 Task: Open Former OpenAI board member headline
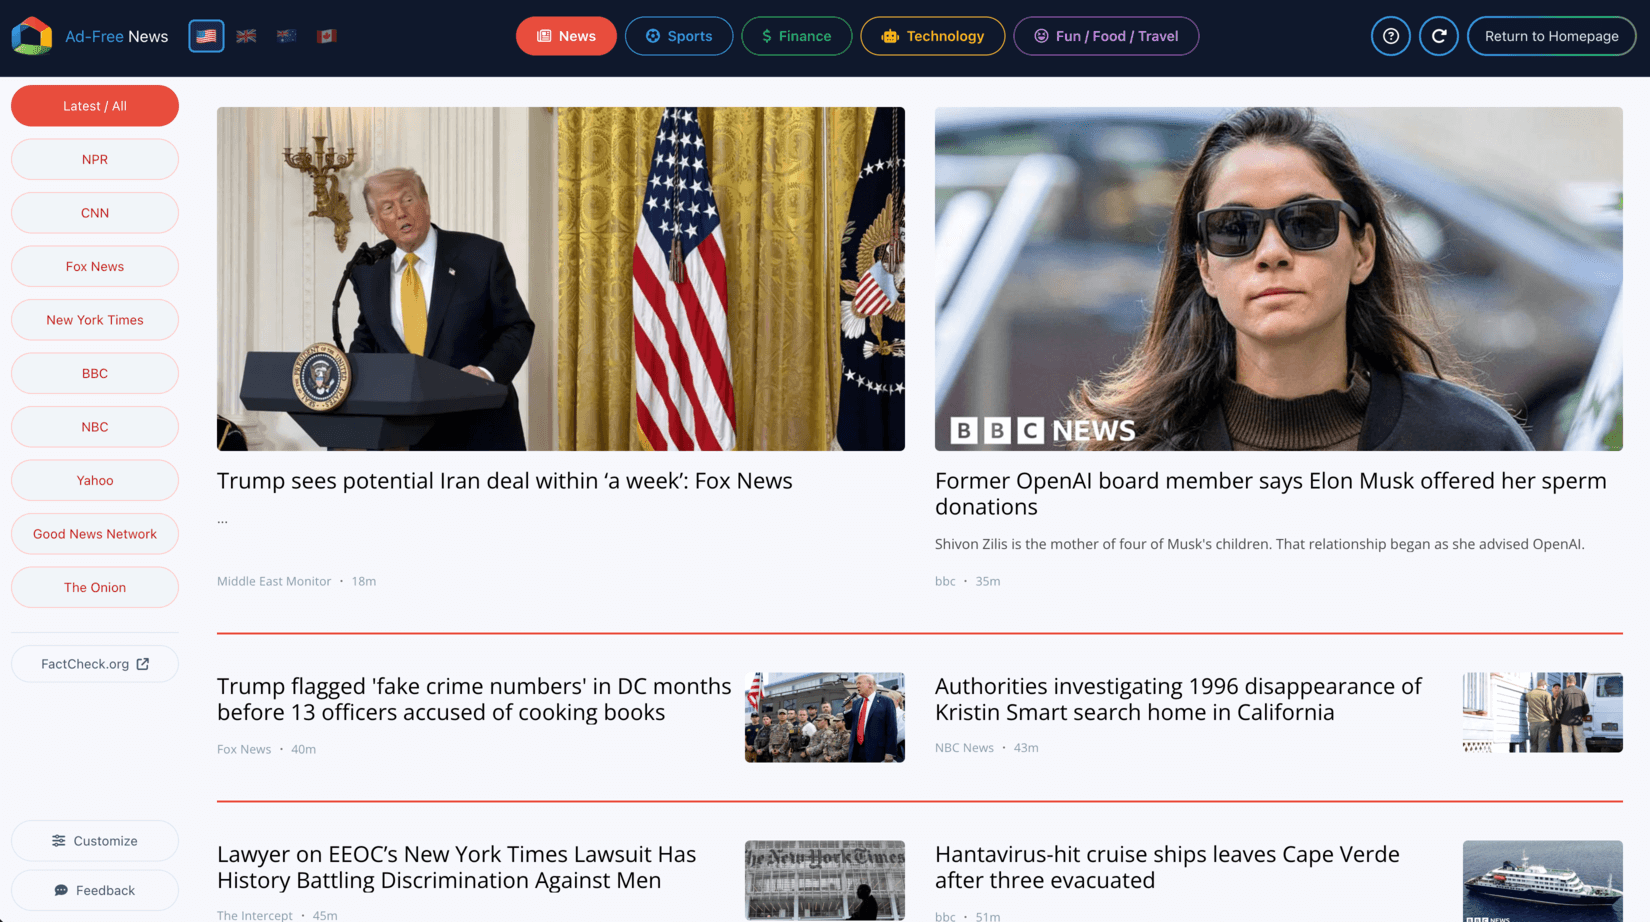pos(1270,494)
